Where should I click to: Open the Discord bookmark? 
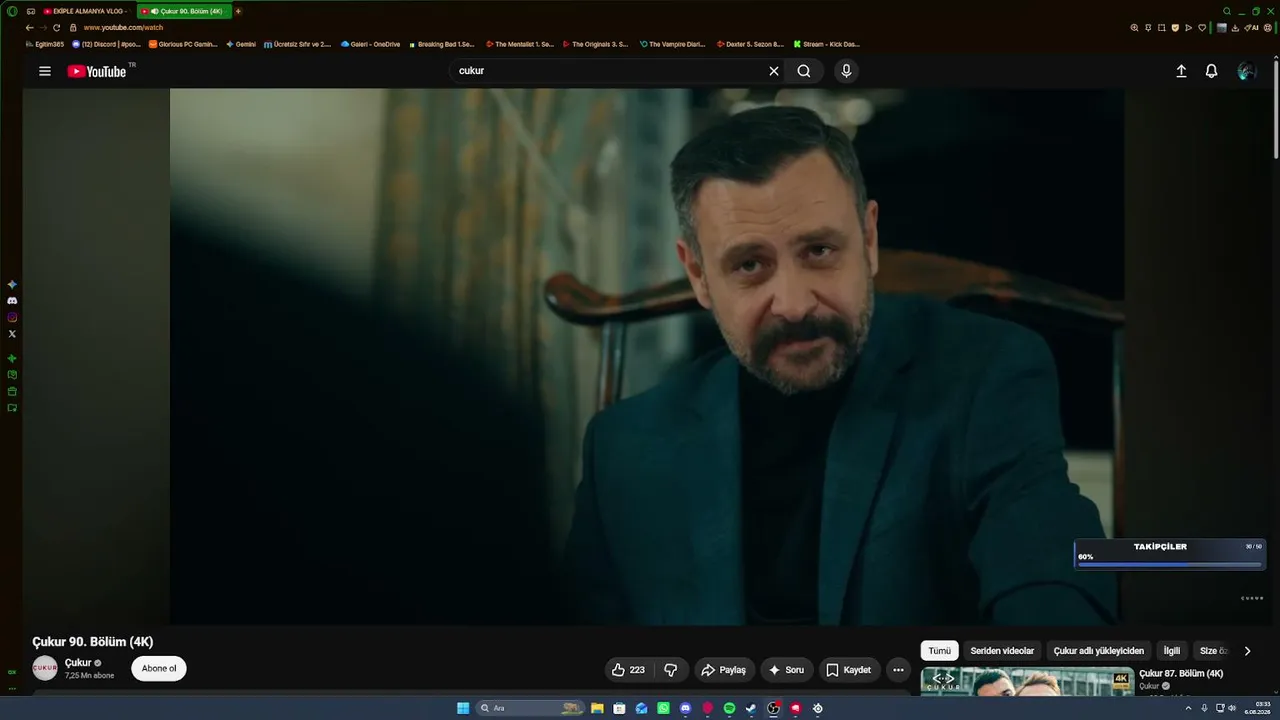107,44
